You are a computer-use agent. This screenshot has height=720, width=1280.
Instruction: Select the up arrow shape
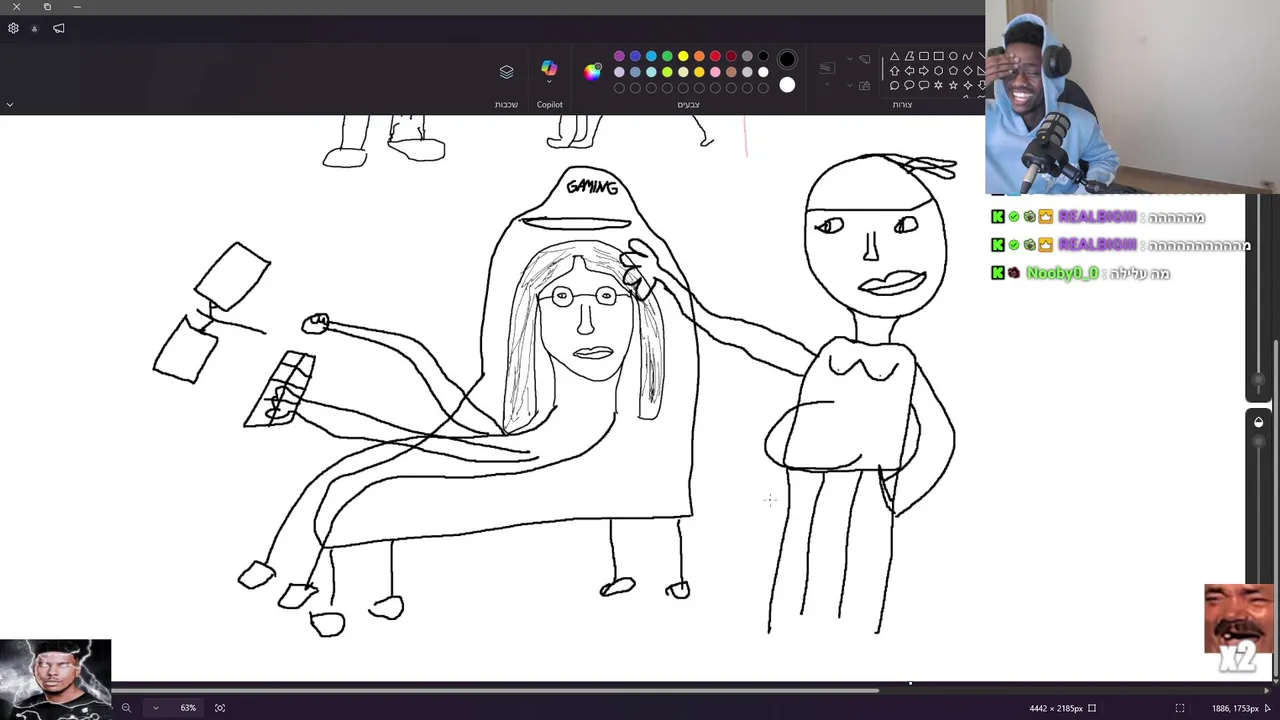click(x=894, y=71)
